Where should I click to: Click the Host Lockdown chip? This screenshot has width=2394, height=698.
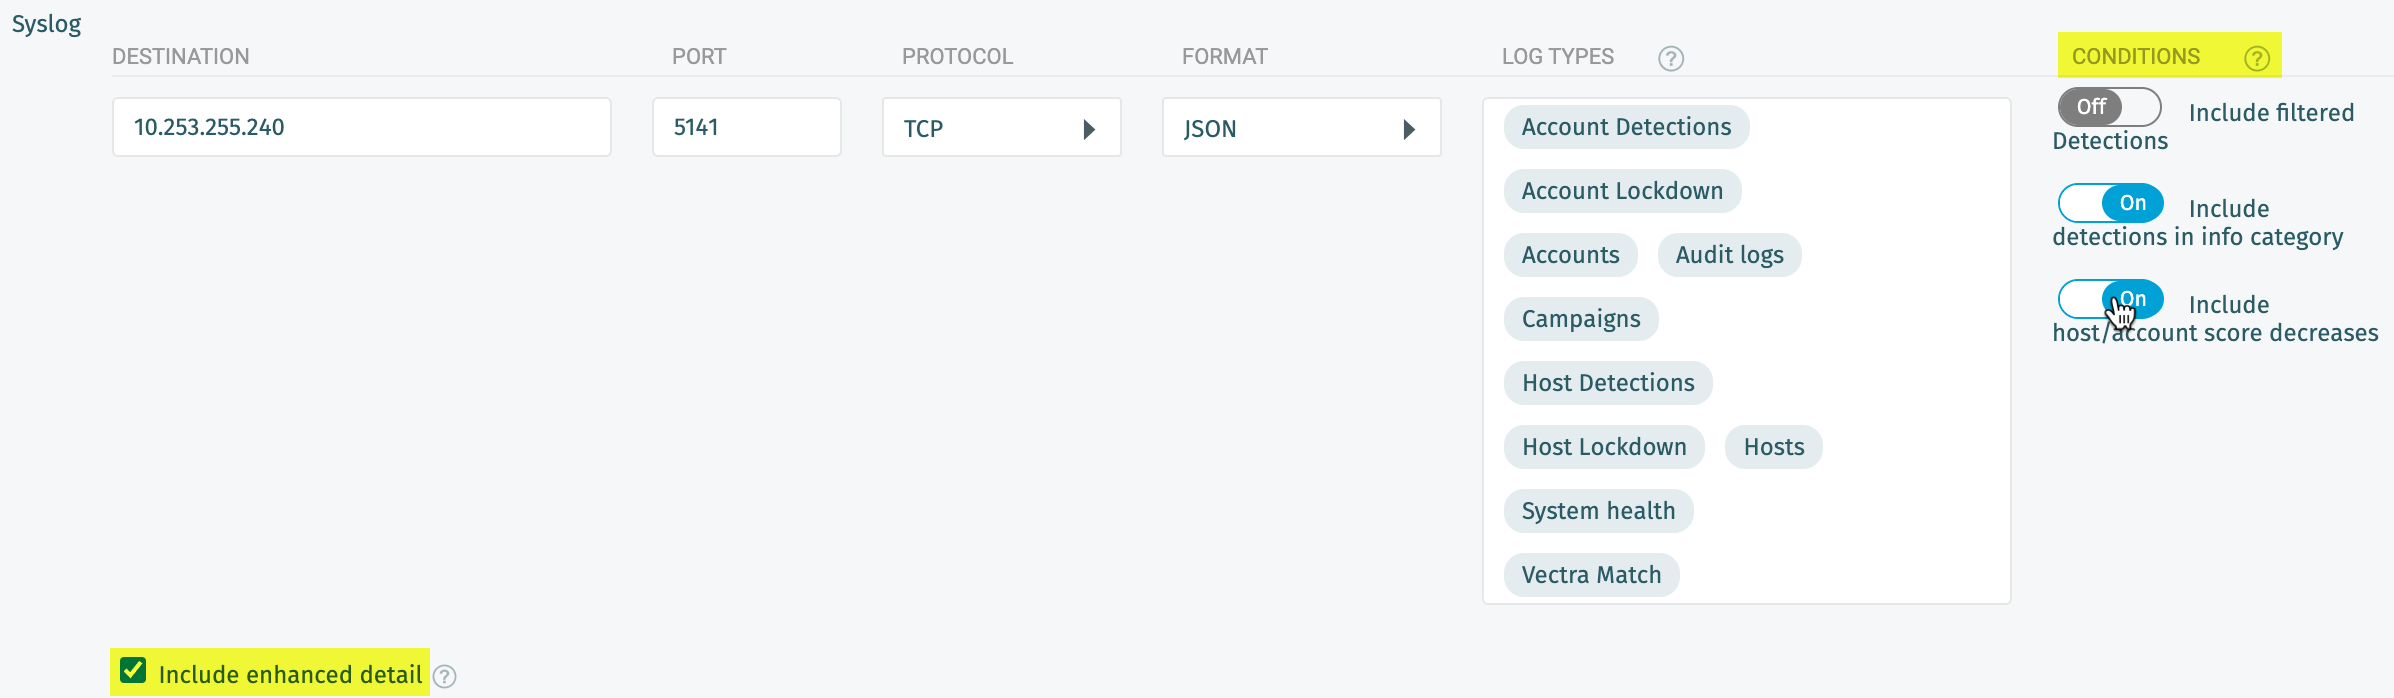coord(1604,447)
